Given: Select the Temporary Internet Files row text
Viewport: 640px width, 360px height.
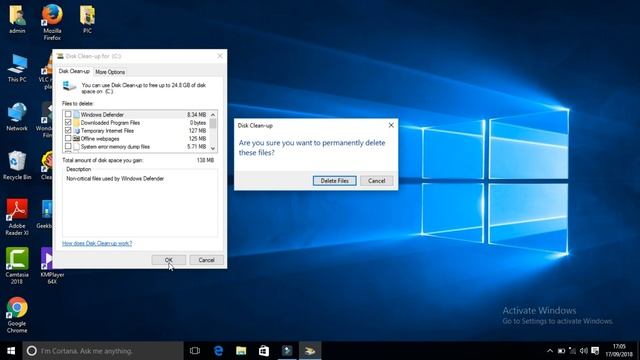Looking at the screenshot, I should pos(107,131).
